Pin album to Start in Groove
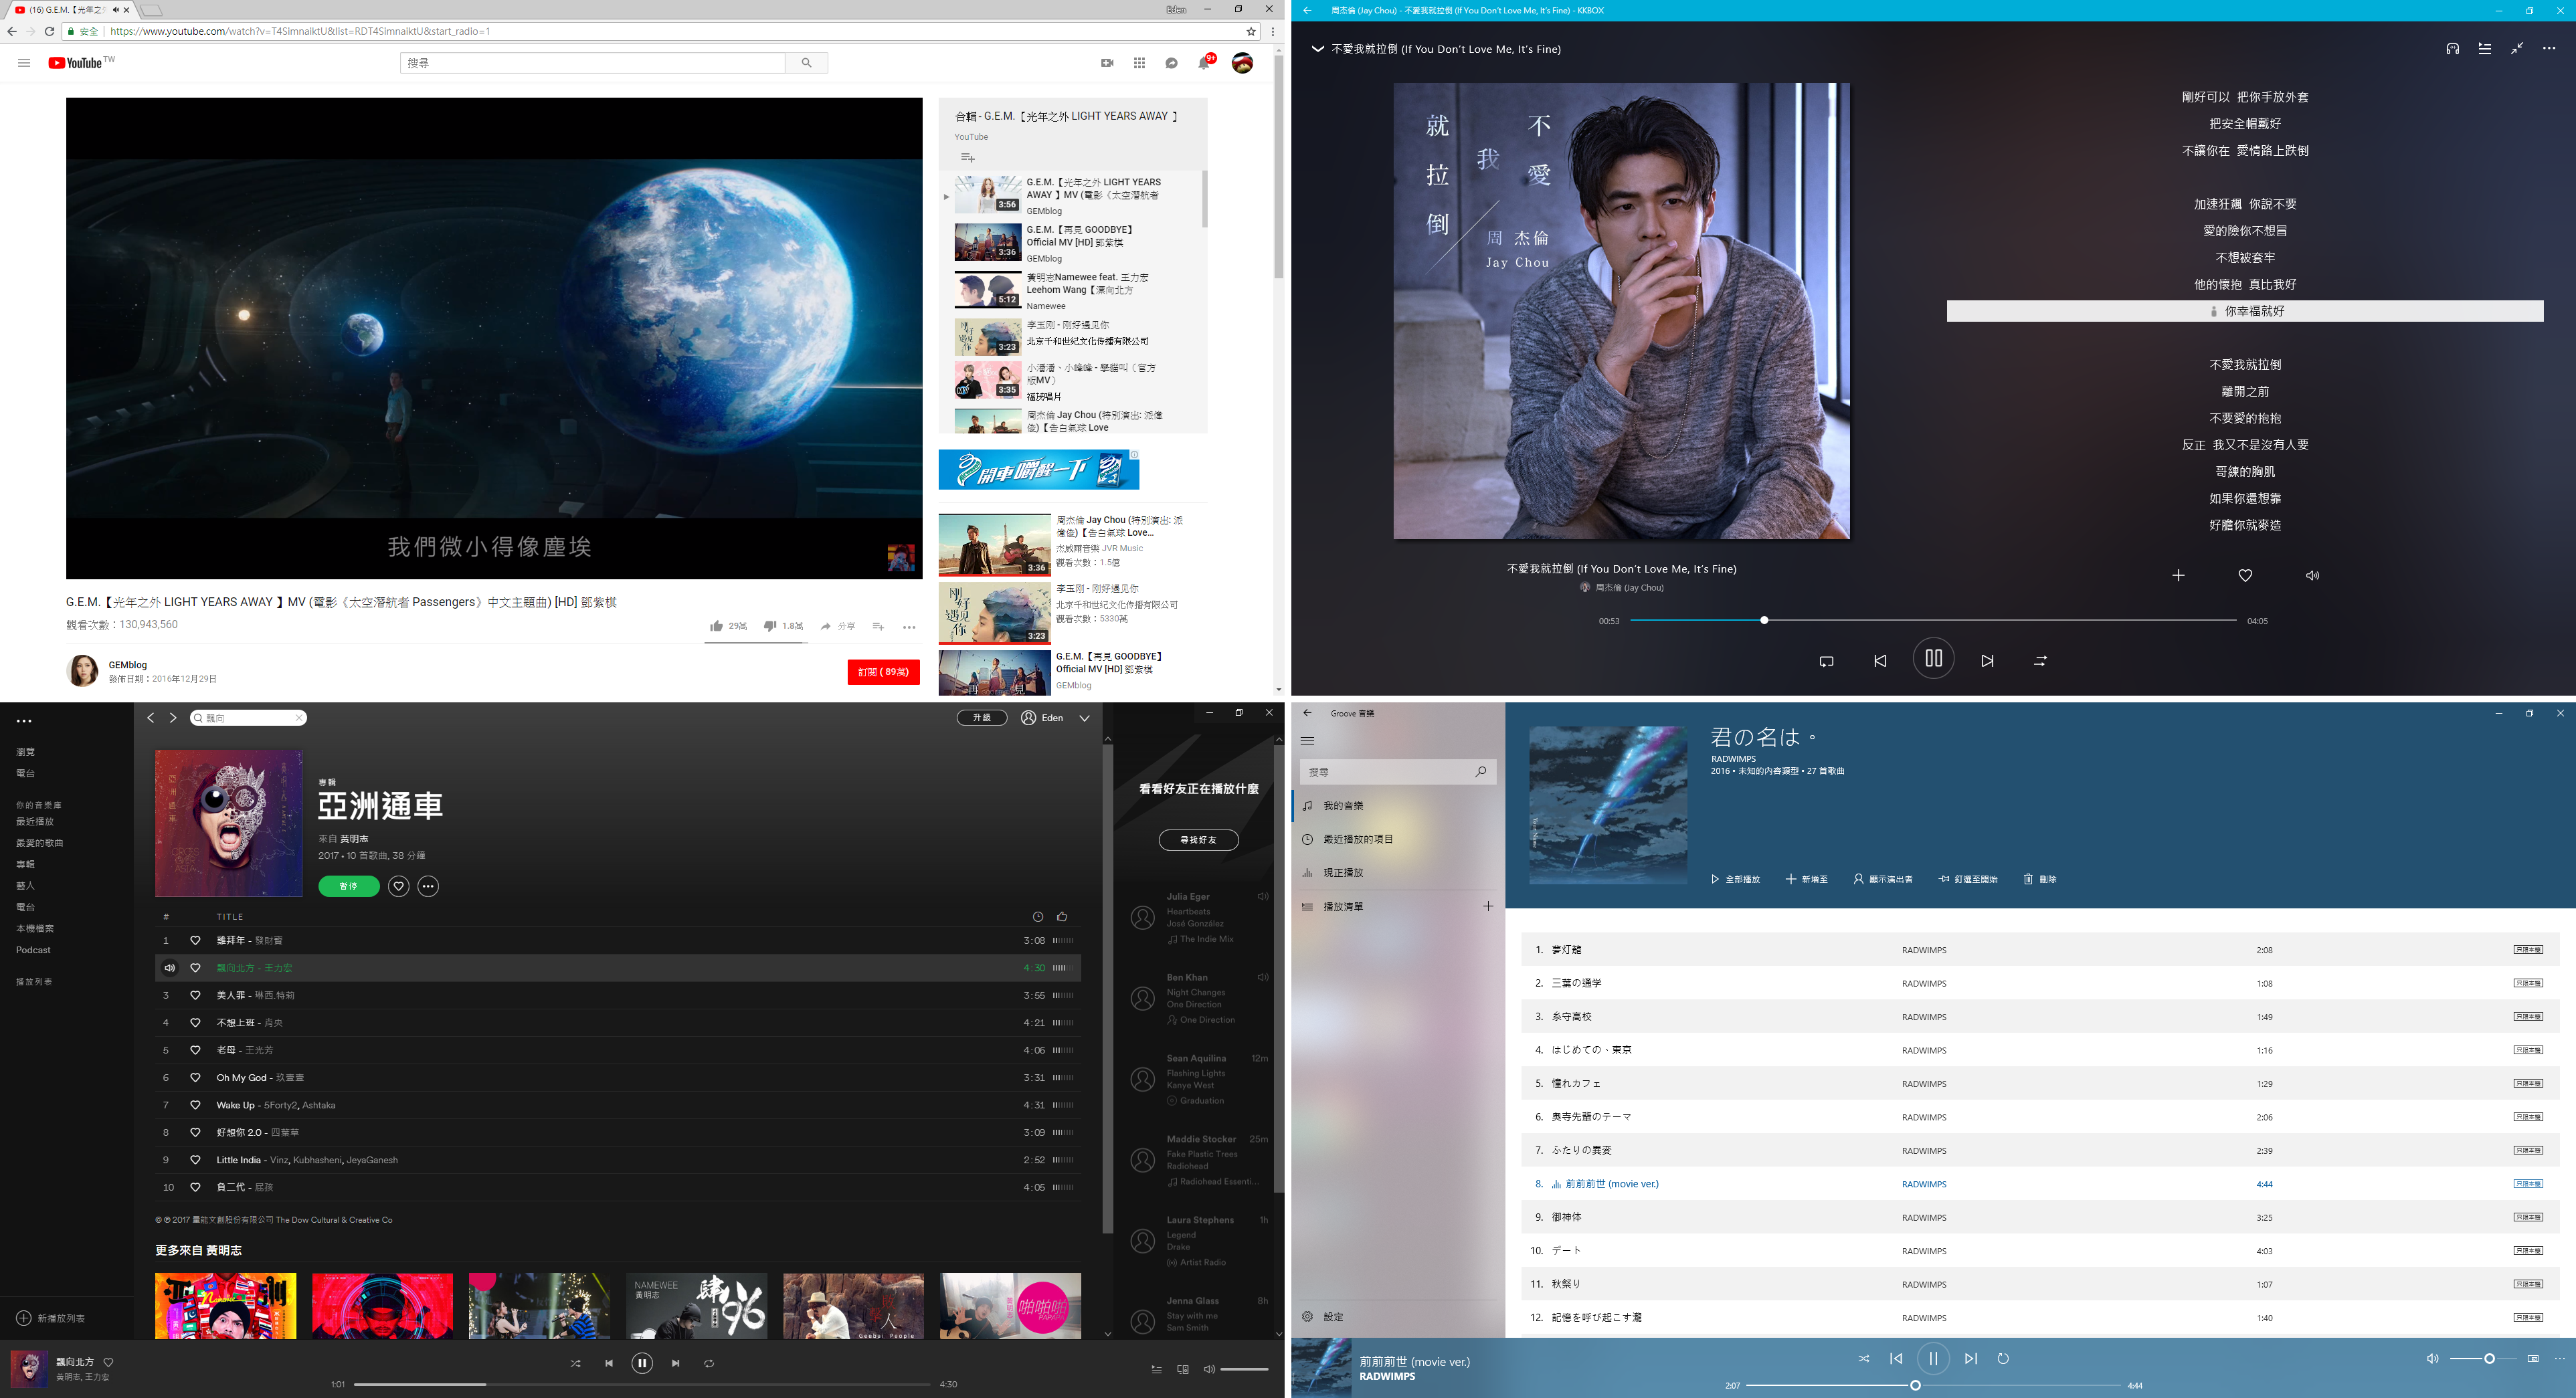2576x1398 pixels. pos(1968,879)
